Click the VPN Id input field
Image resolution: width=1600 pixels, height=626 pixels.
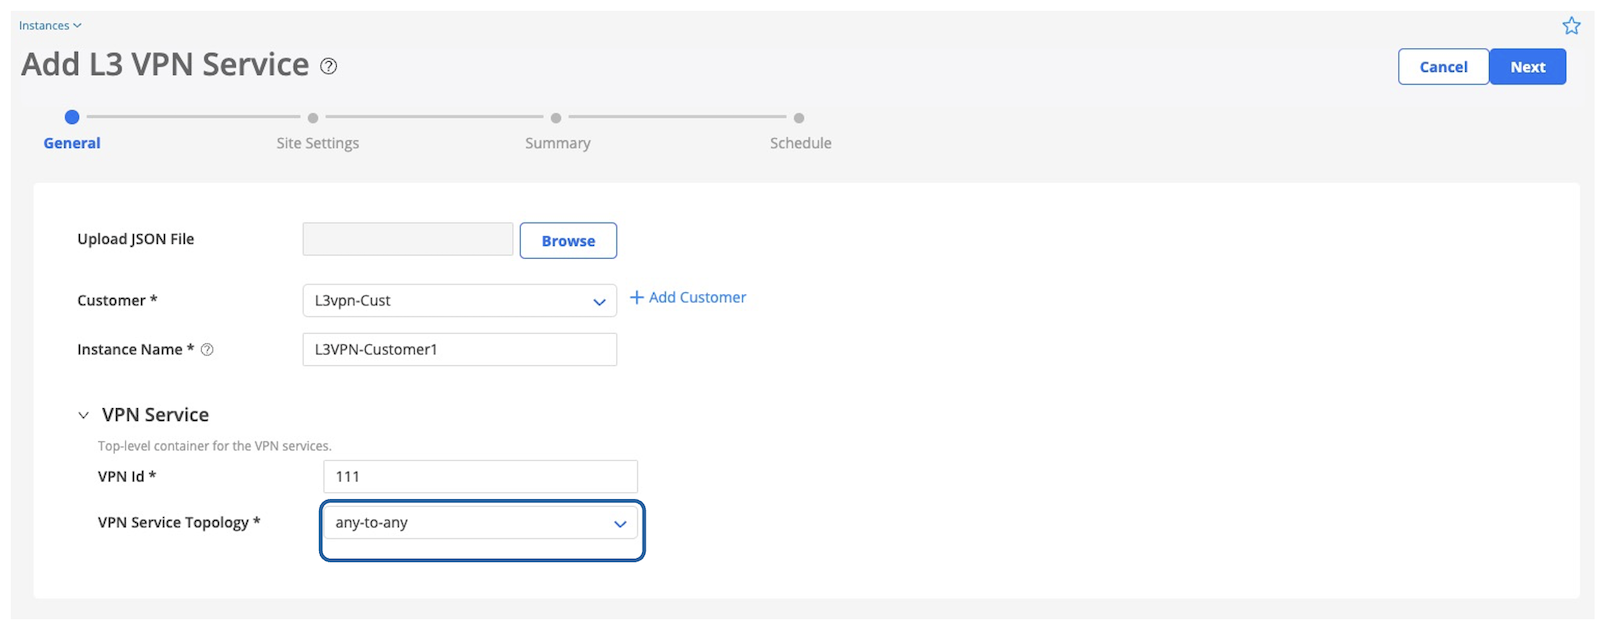[481, 477]
